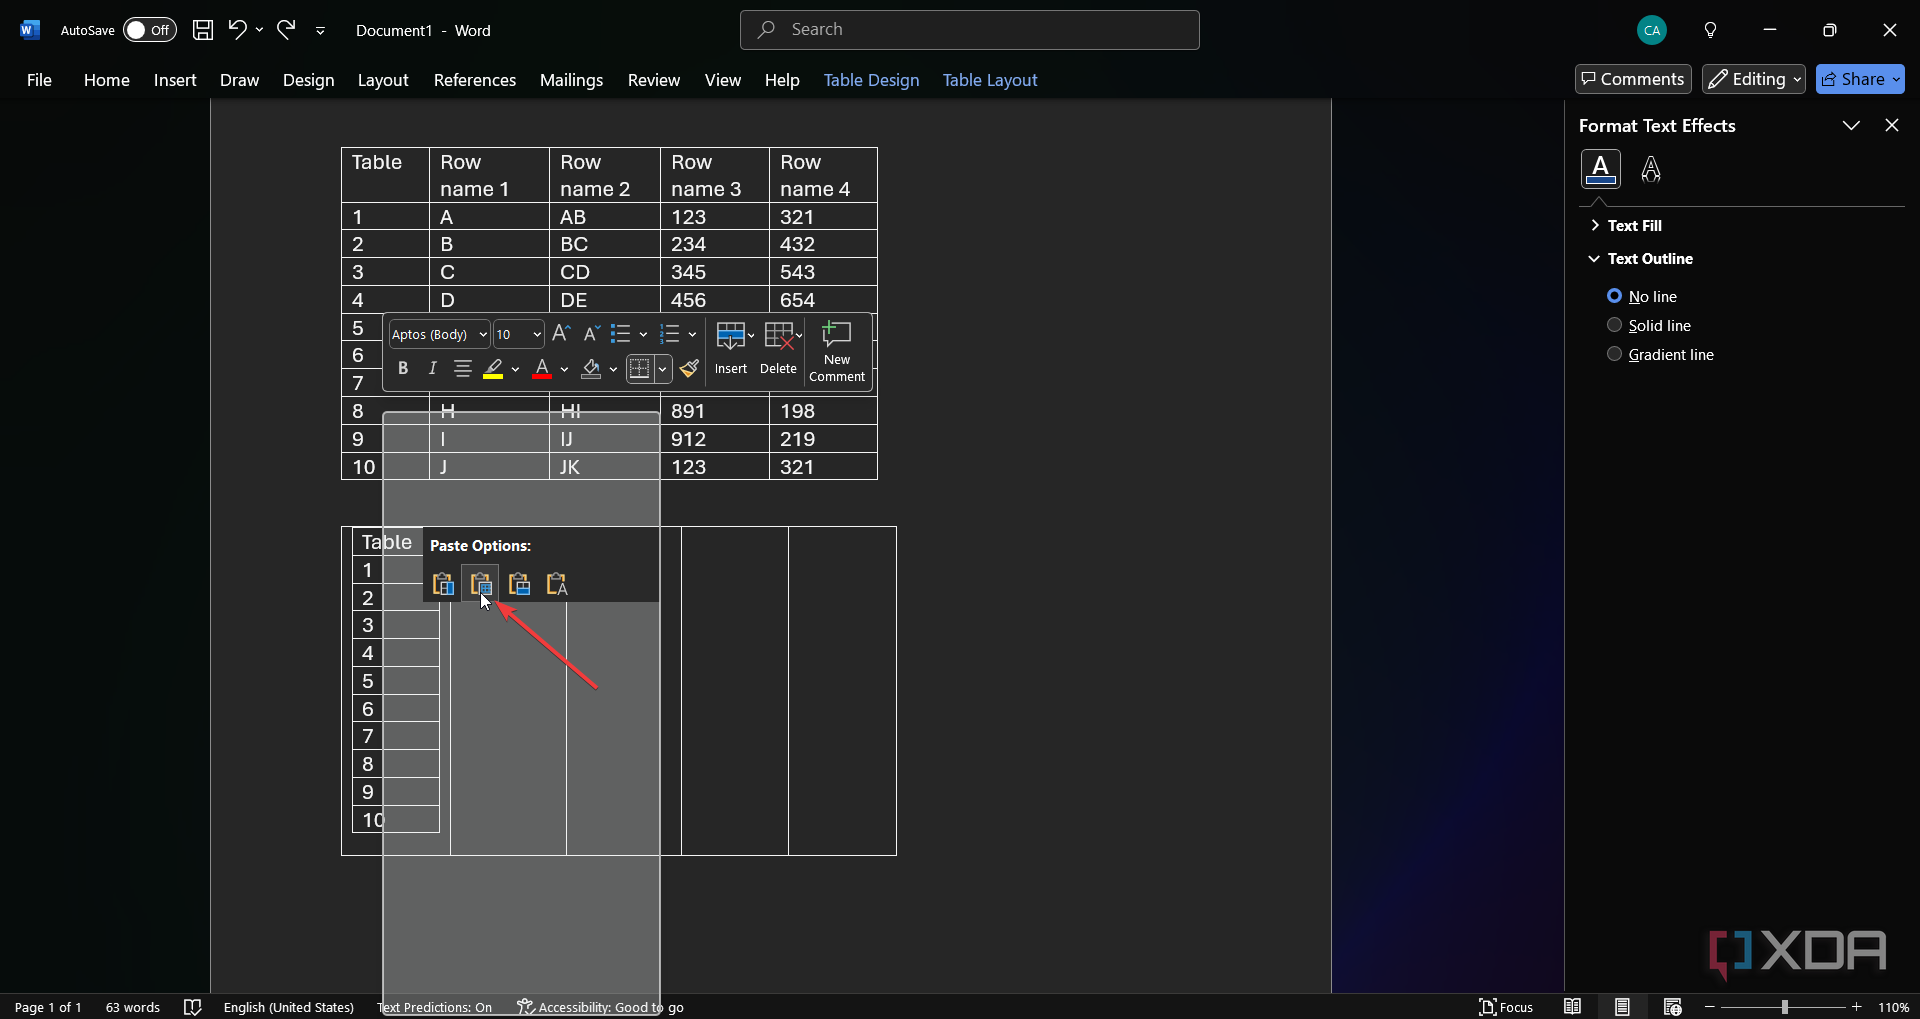
Task: Click the red font color swatch
Action: point(542,369)
